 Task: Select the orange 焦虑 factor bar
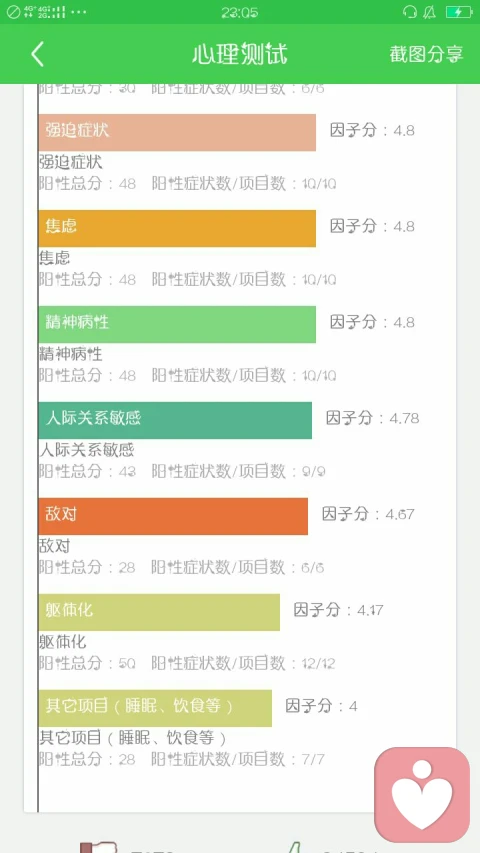[x=177, y=228]
